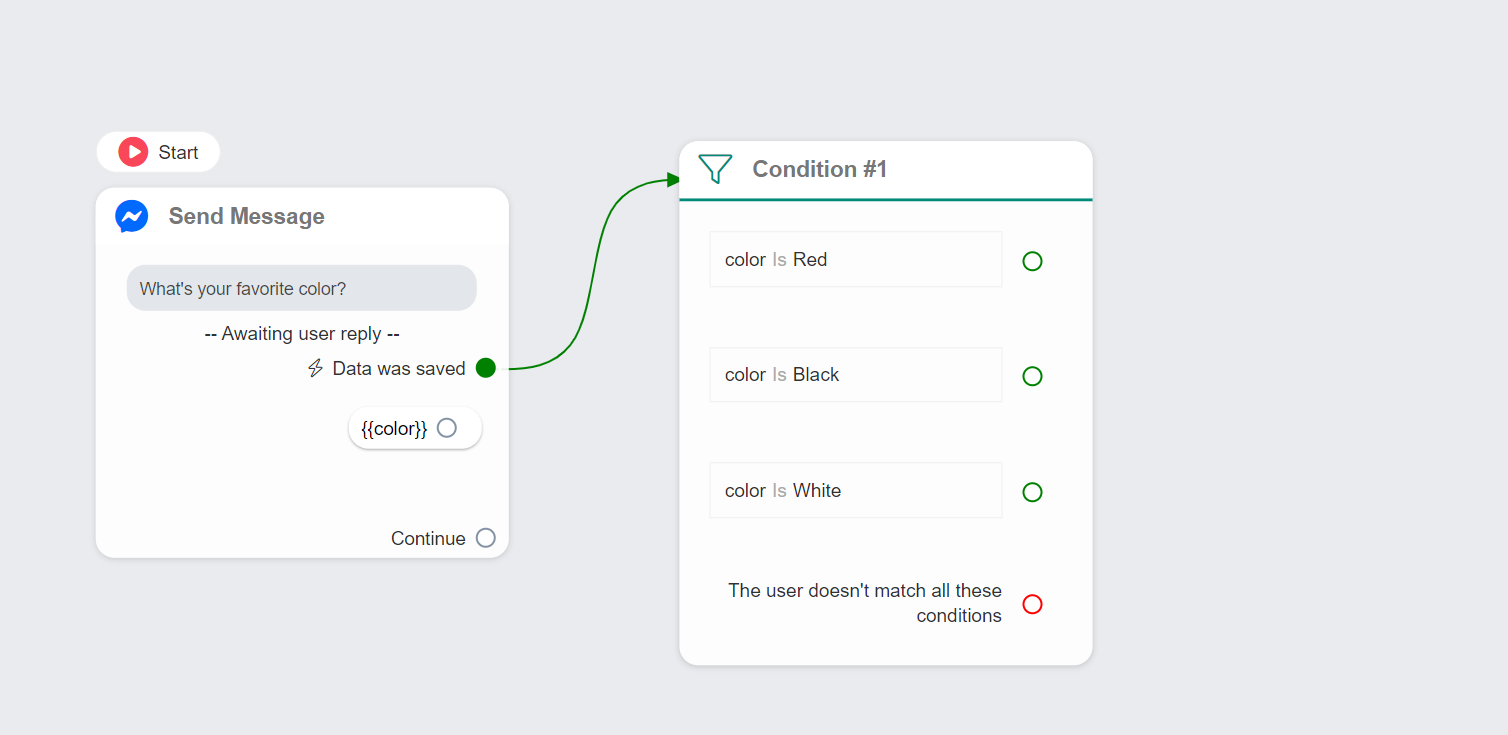The width and height of the screenshot is (1508, 735).
Task: Click the red port for unmatched conditions
Action: (1032, 604)
